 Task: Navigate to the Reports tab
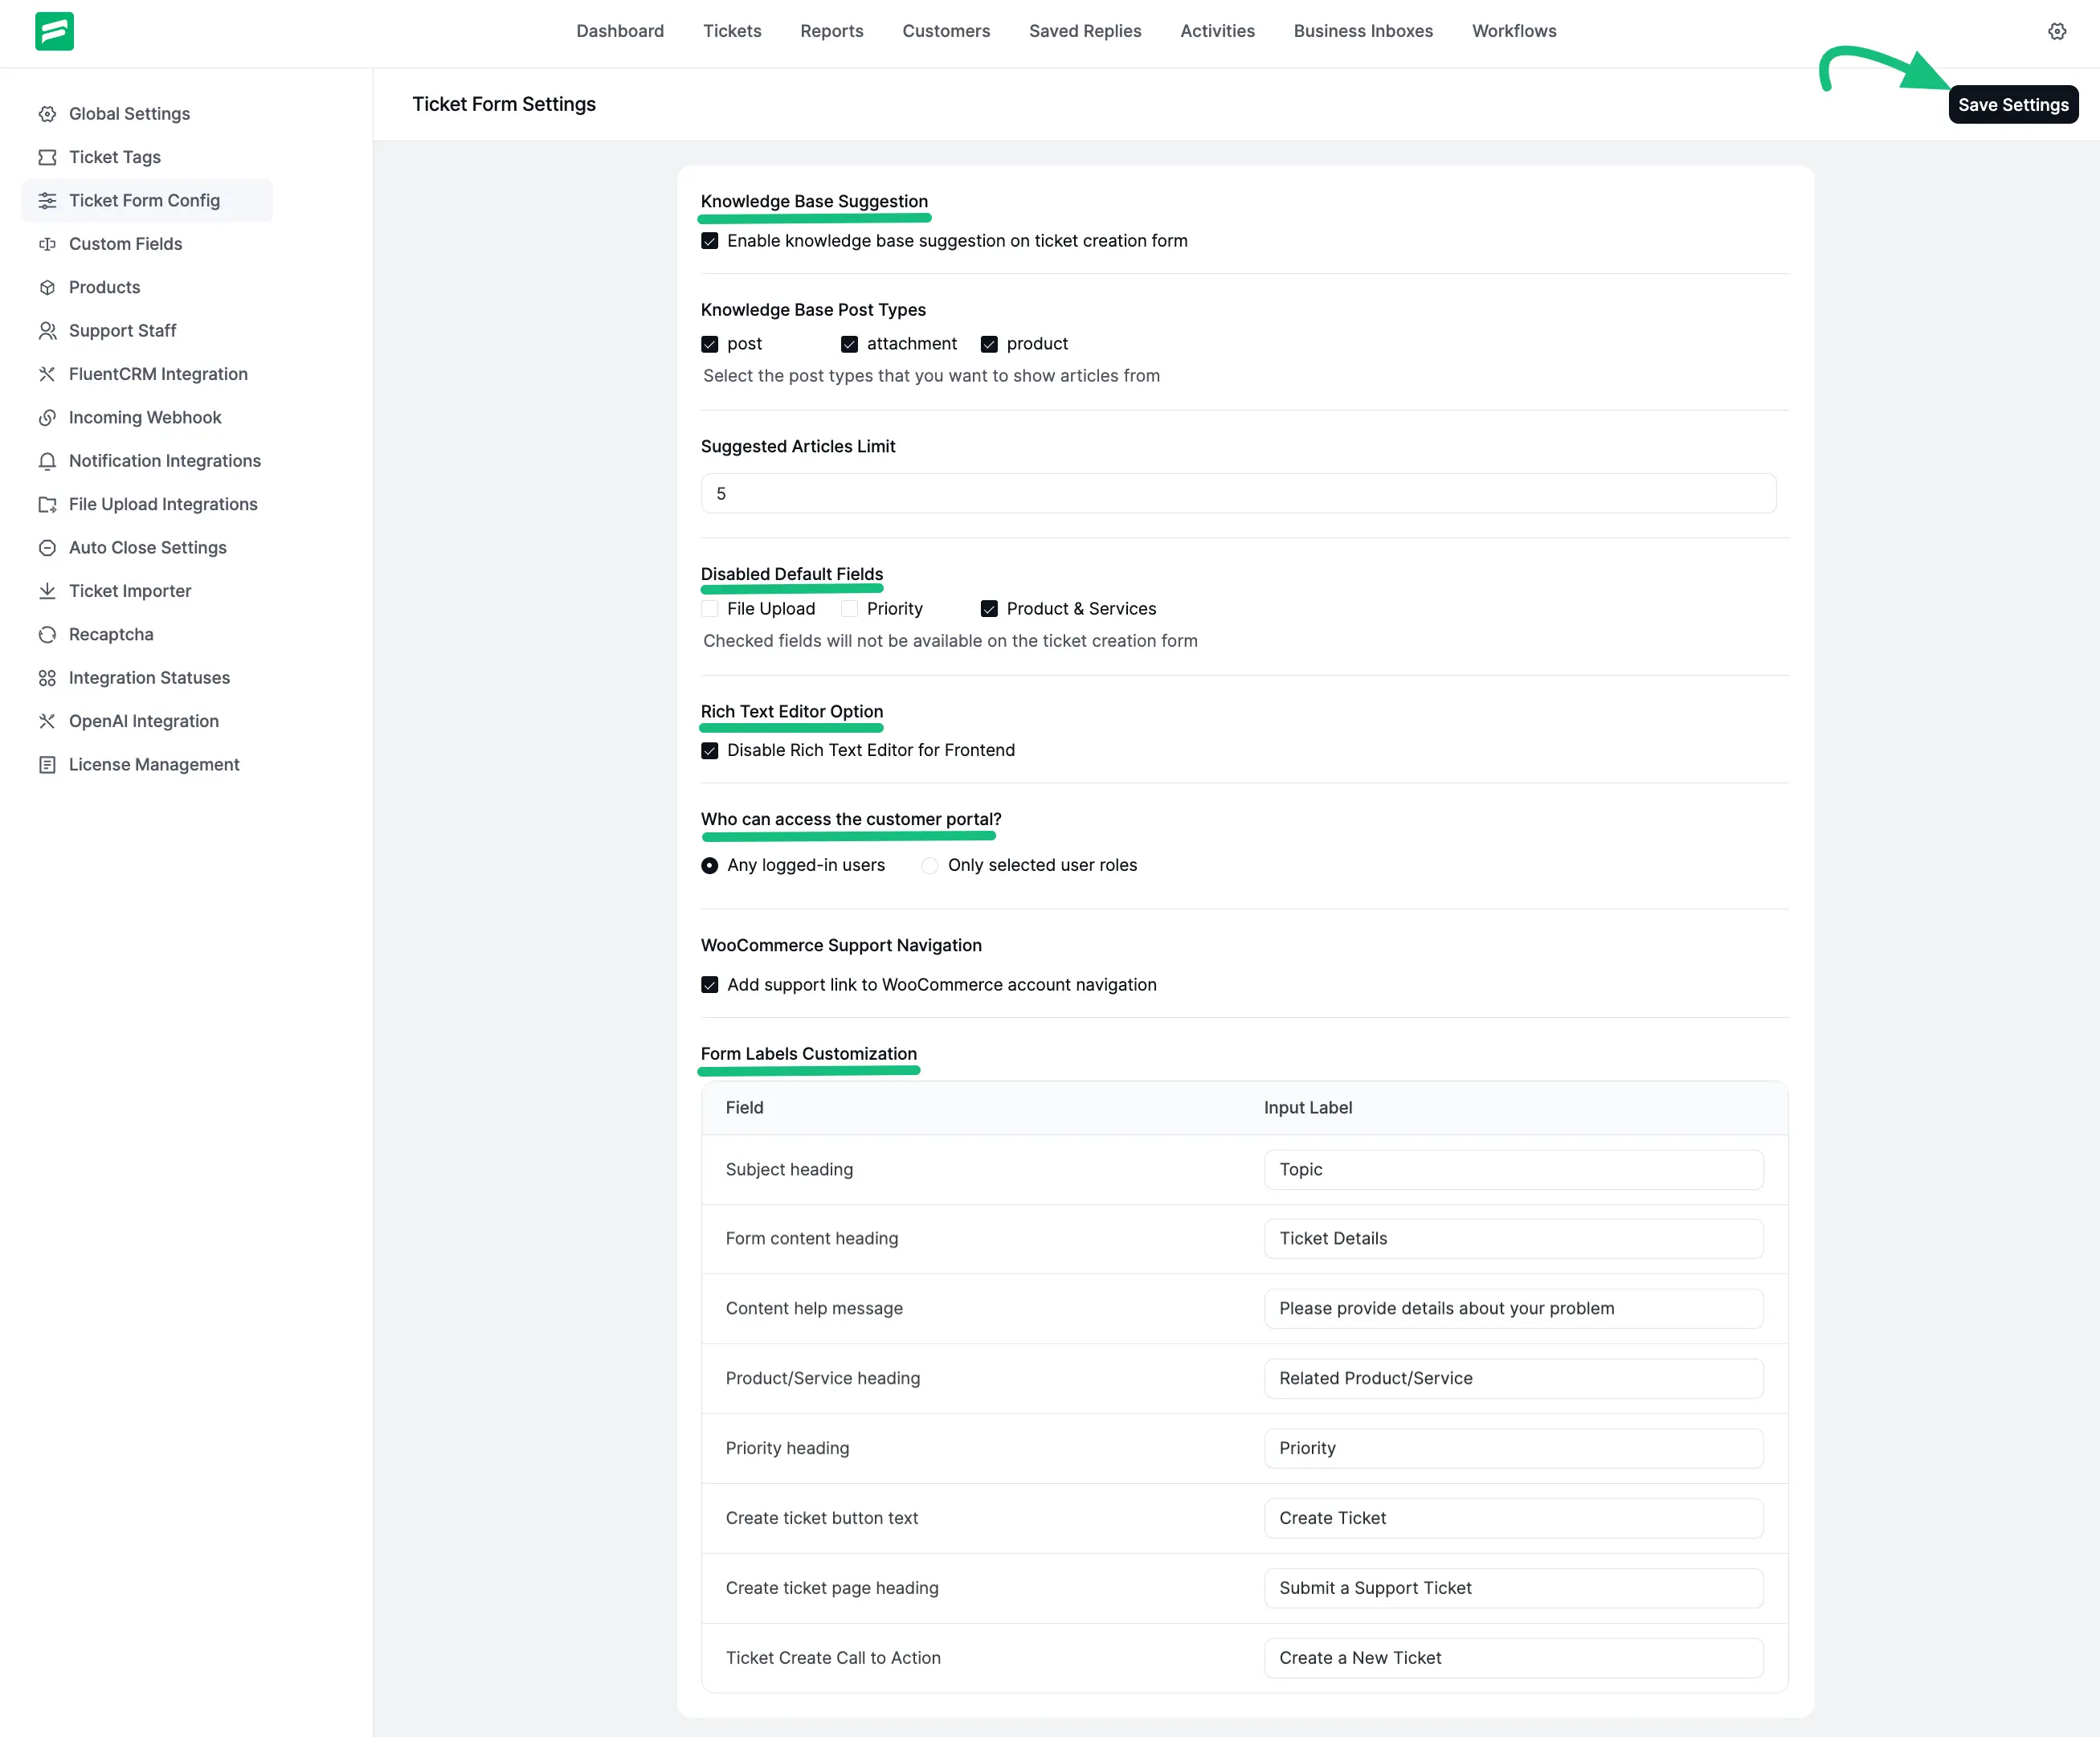point(831,31)
